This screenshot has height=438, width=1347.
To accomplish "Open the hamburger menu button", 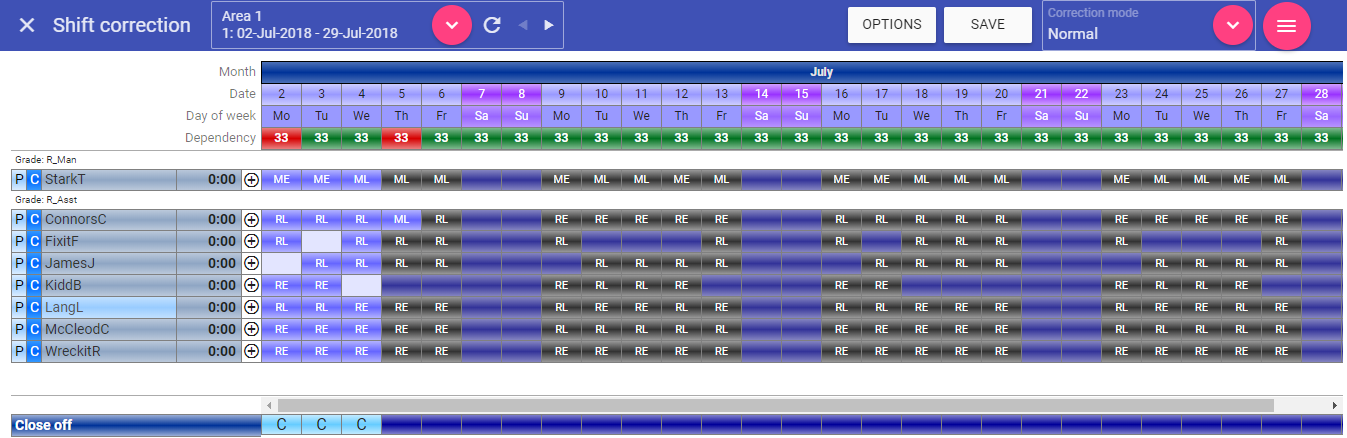I will 1286,26.
